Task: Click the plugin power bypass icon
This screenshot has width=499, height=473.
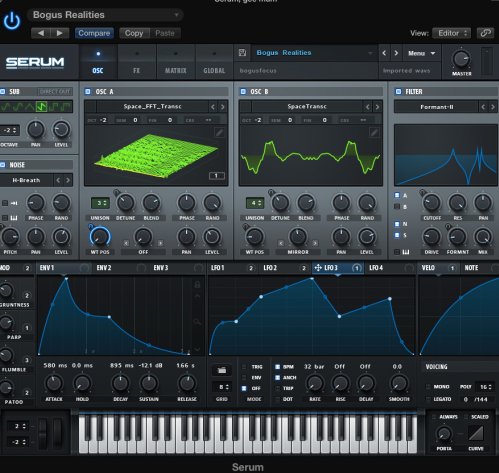Action: pyautogui.click(x=12, y=21)
